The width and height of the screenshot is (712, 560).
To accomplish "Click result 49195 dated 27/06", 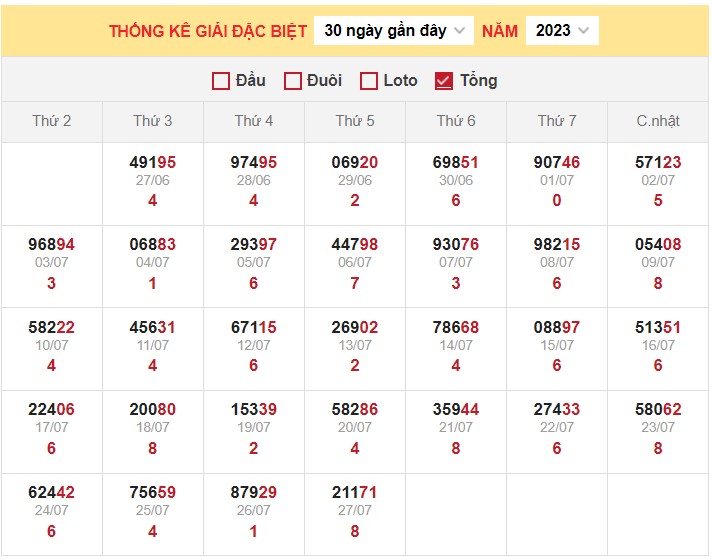I will click(x=153, y=162).
